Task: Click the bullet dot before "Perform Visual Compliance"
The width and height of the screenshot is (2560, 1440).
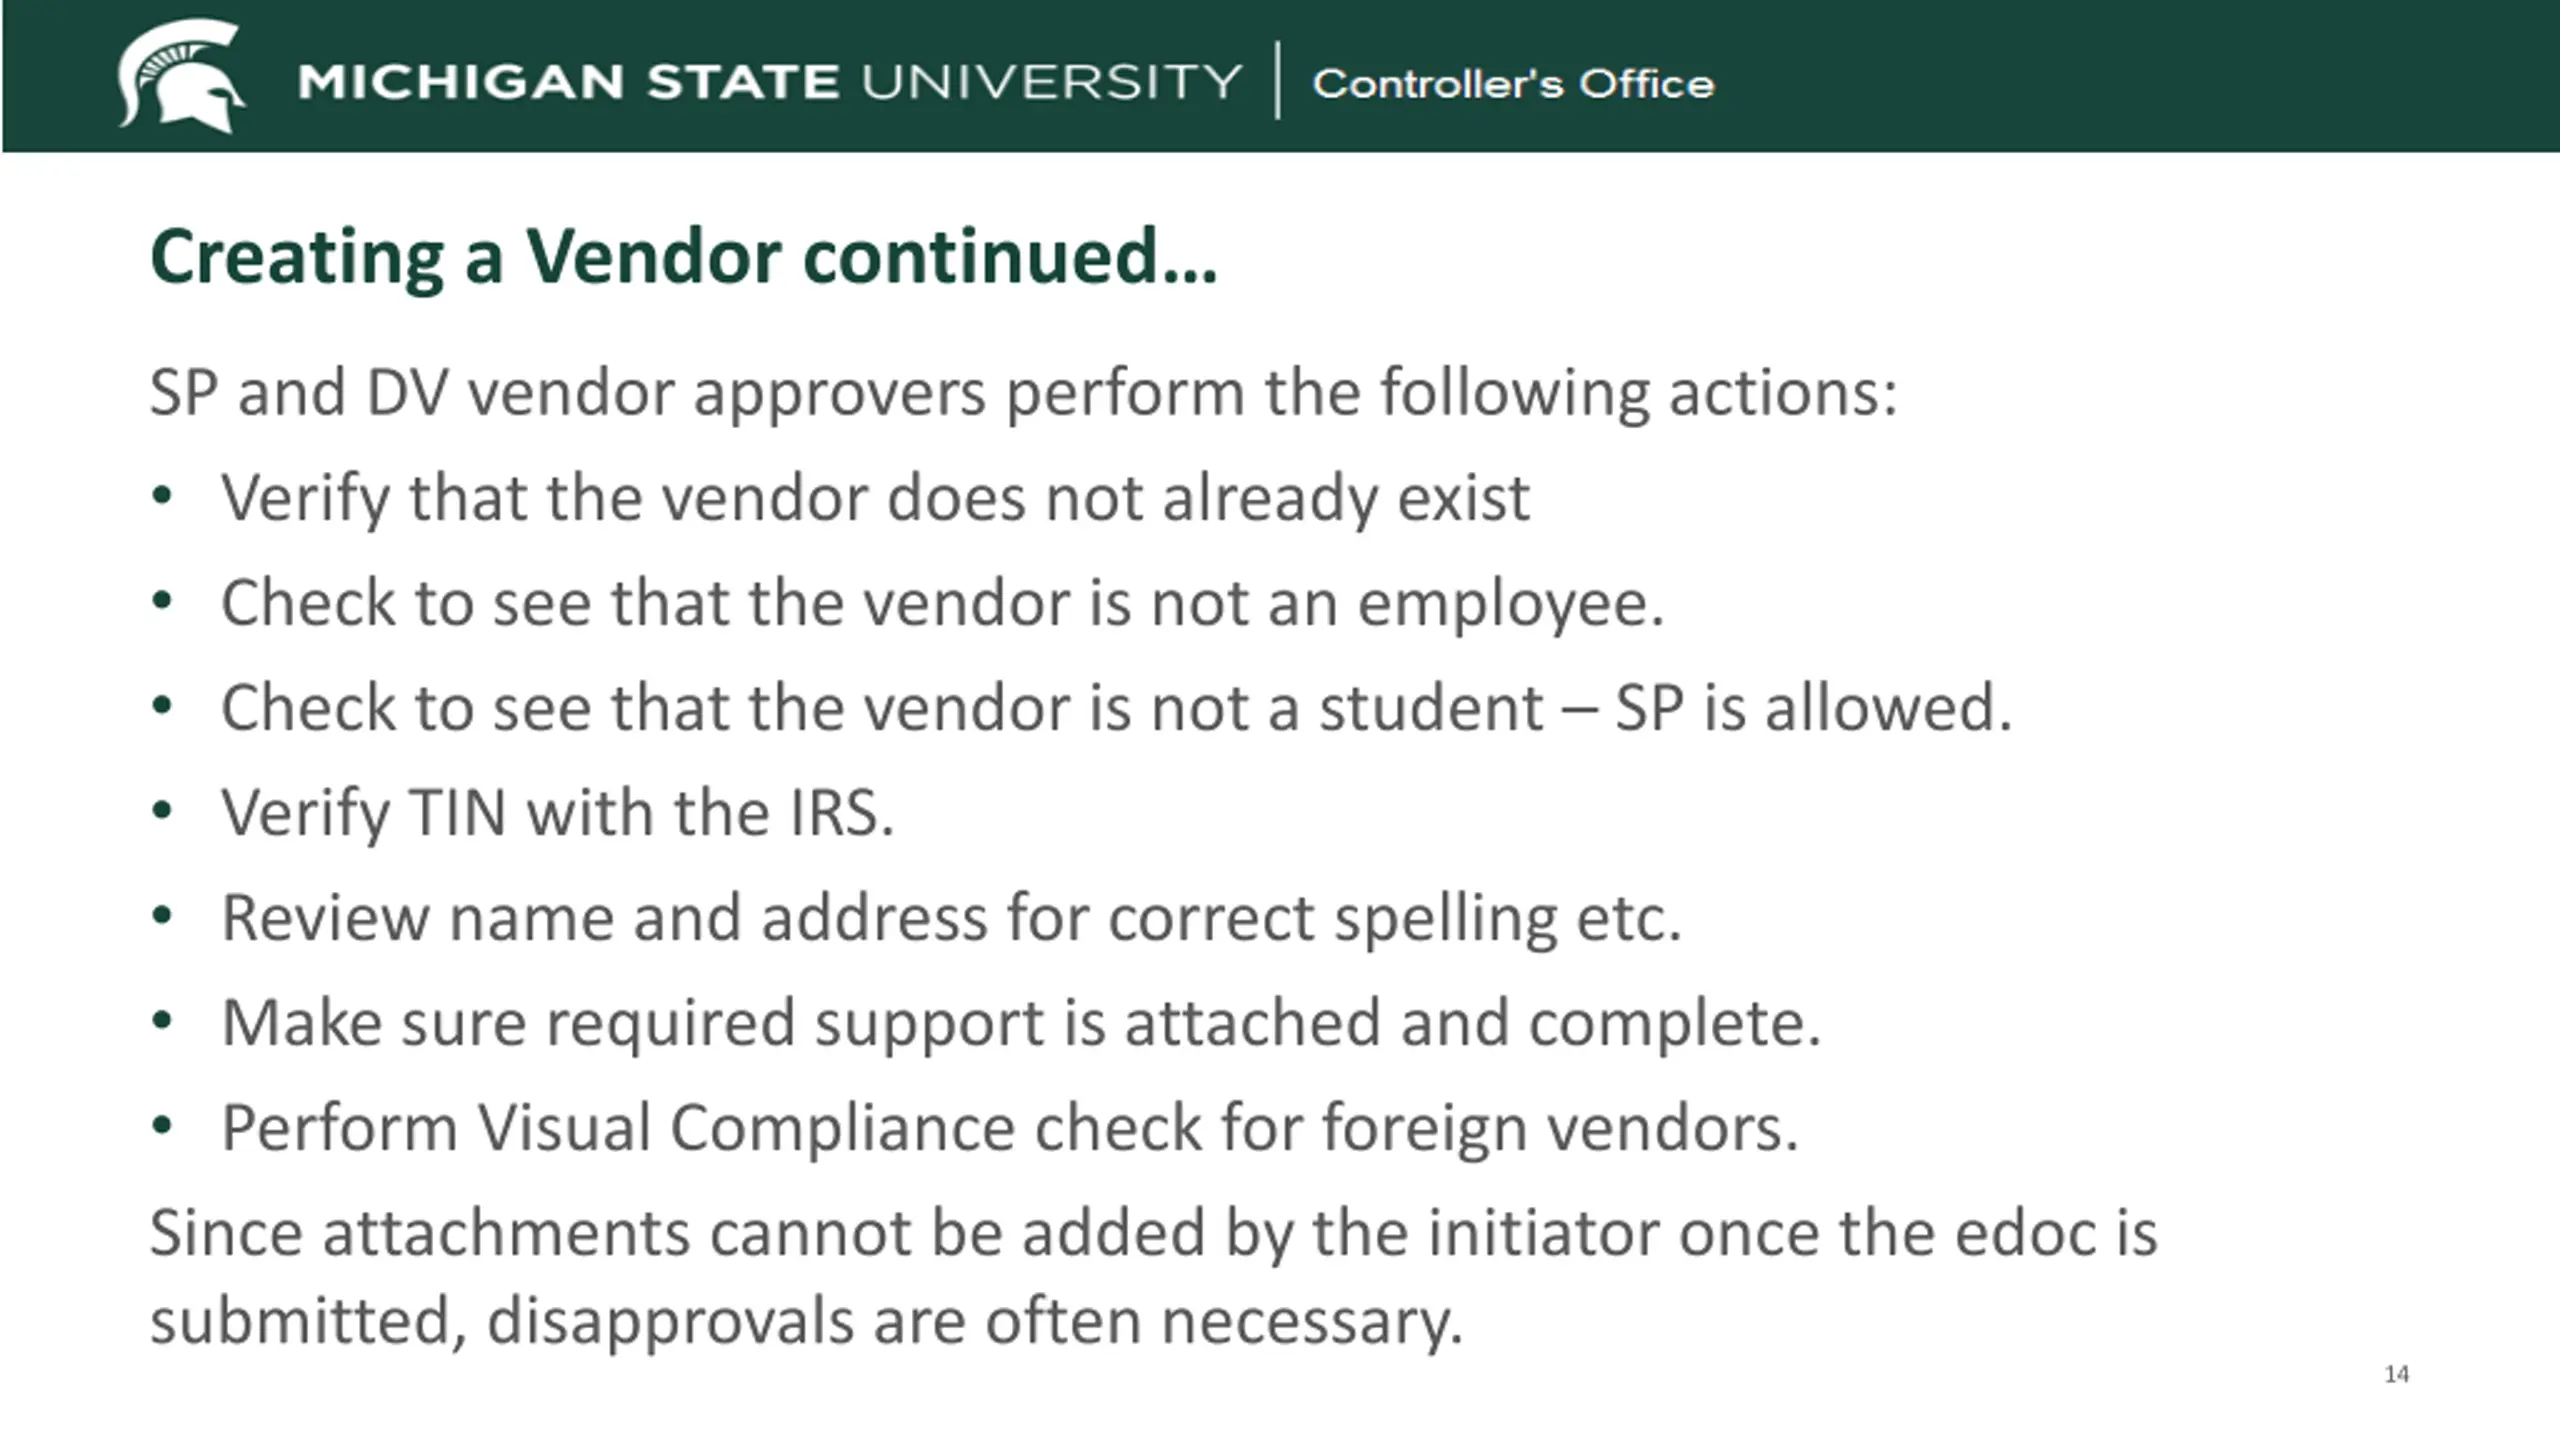Action: tap(162, 1125)
